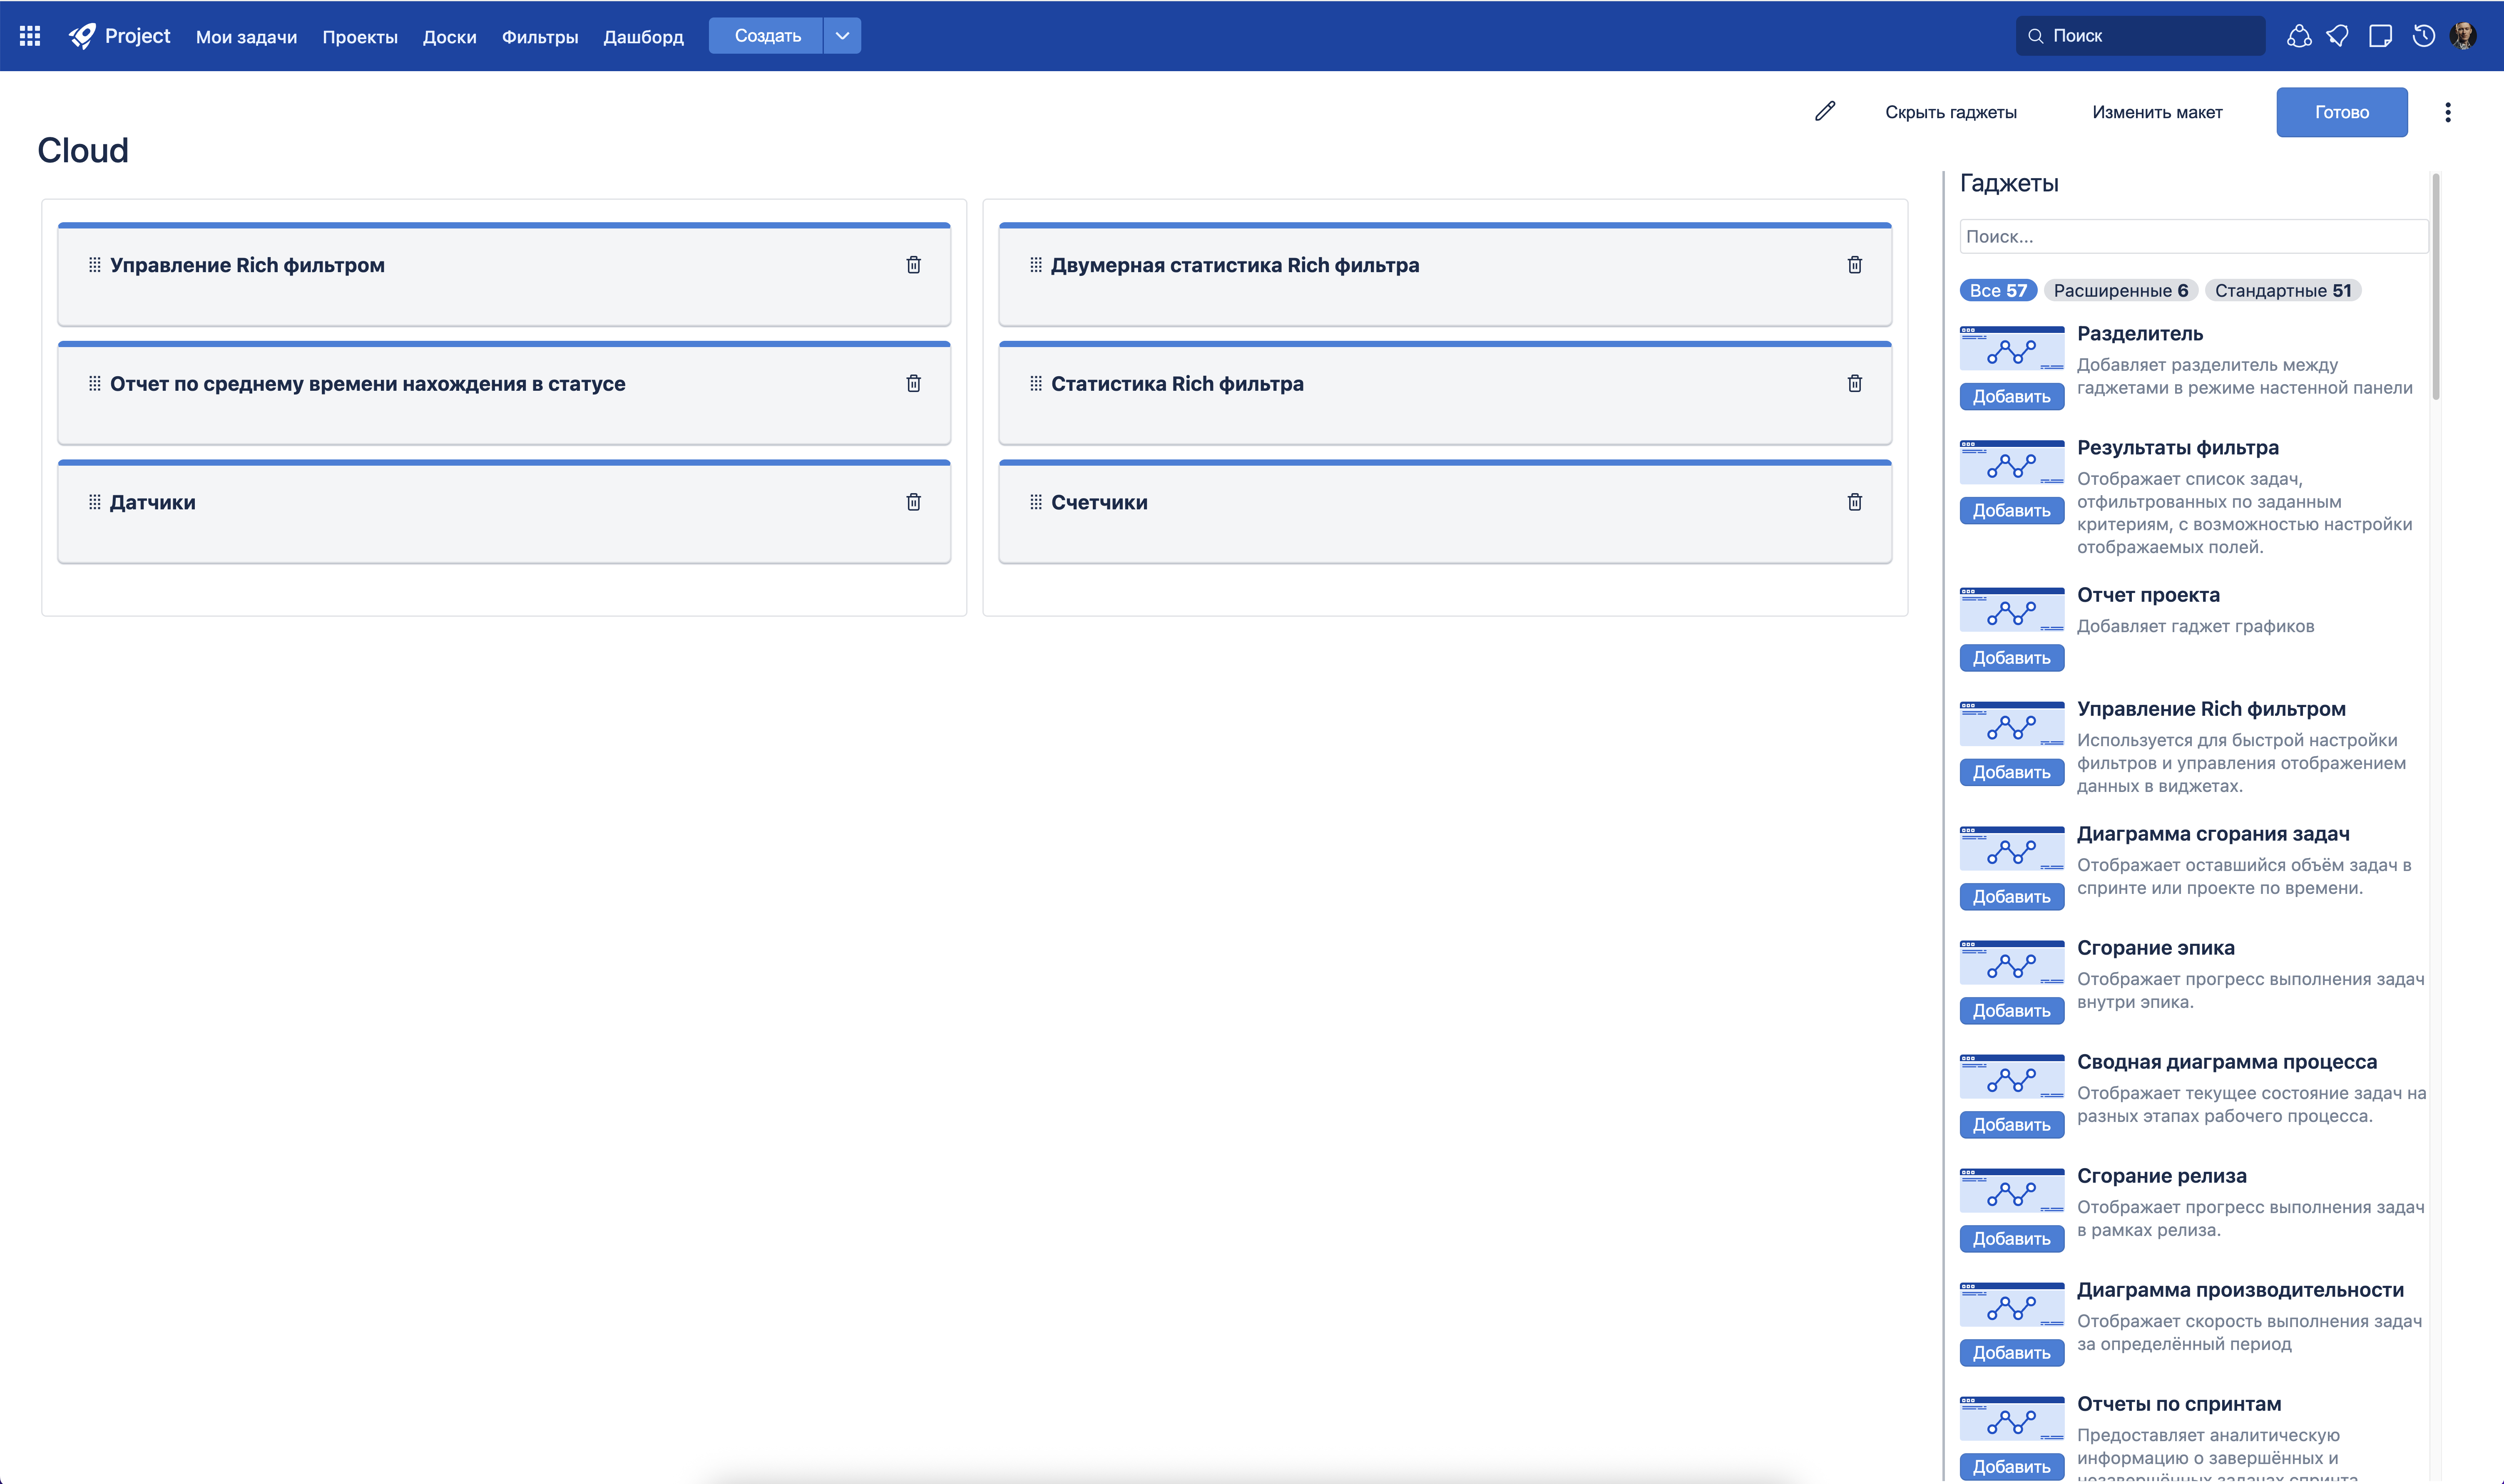This screenshot has width=2504, height=1484.
Task: Open the notes icon in header
Action: click(2381, 36)
